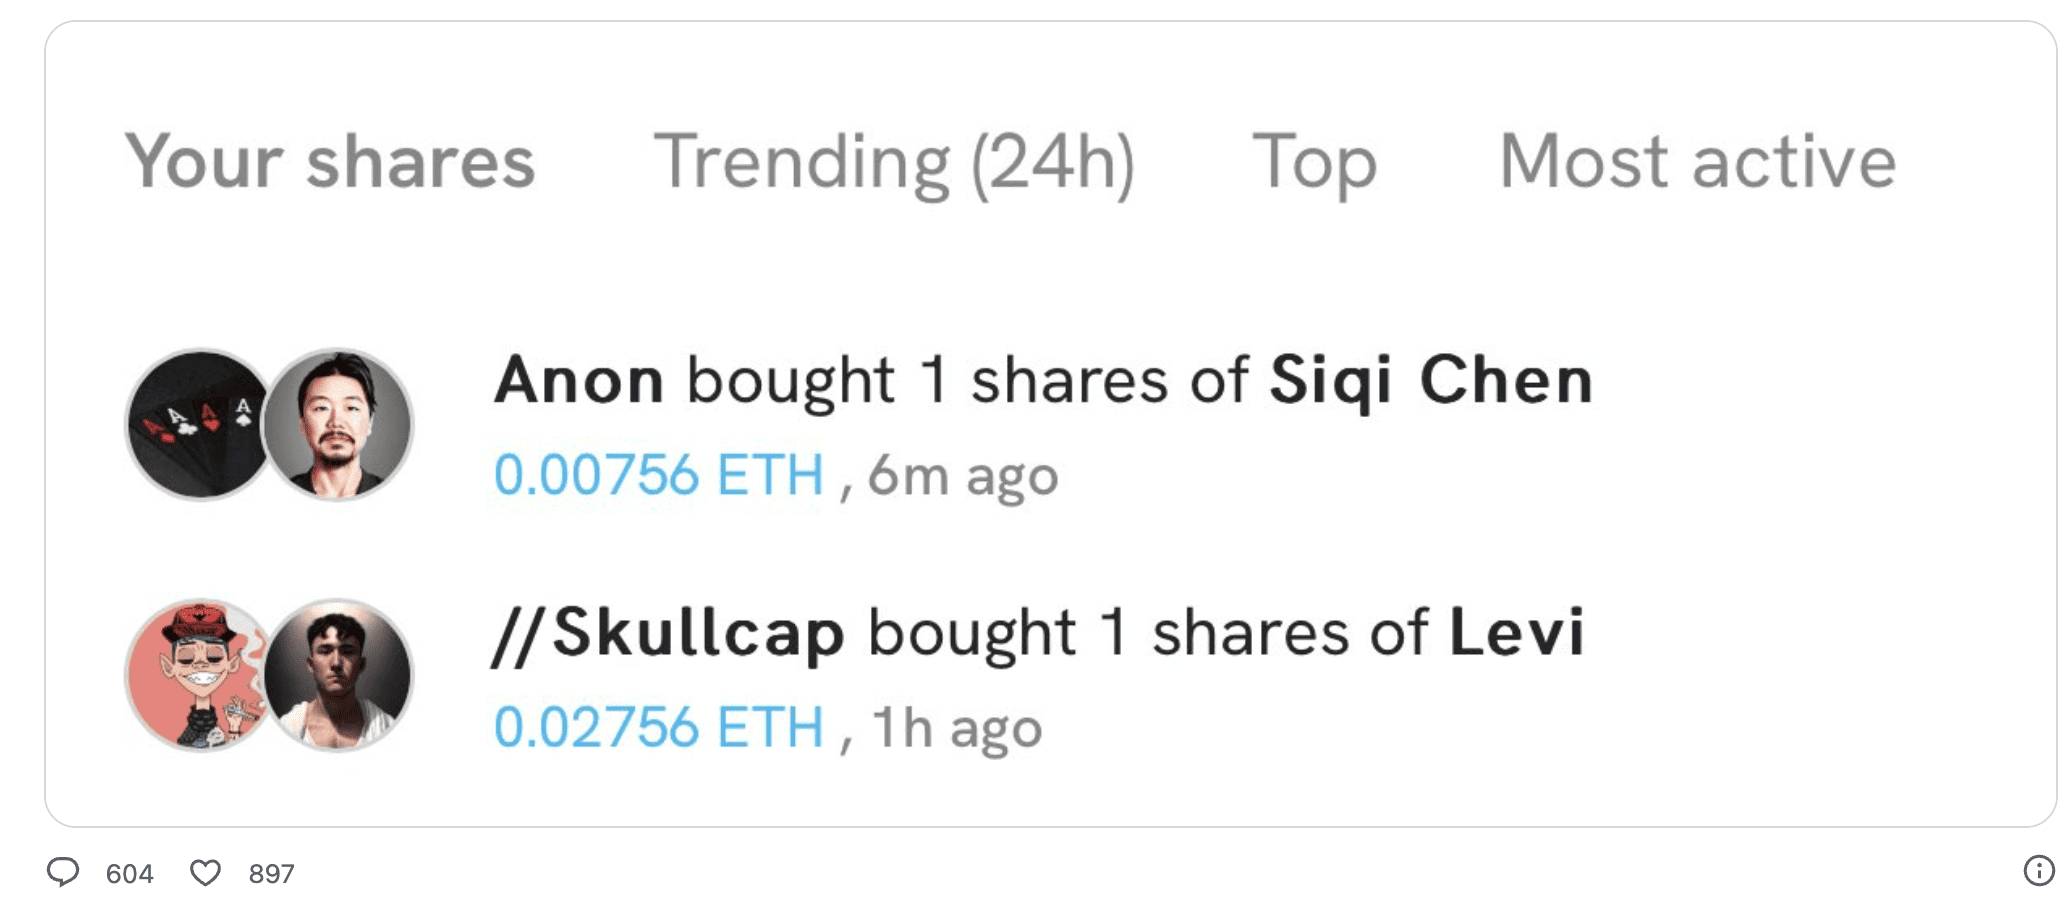Click the Siqi Chen name link
This screenshot has width=2072, height=898.
(1431, 382)
